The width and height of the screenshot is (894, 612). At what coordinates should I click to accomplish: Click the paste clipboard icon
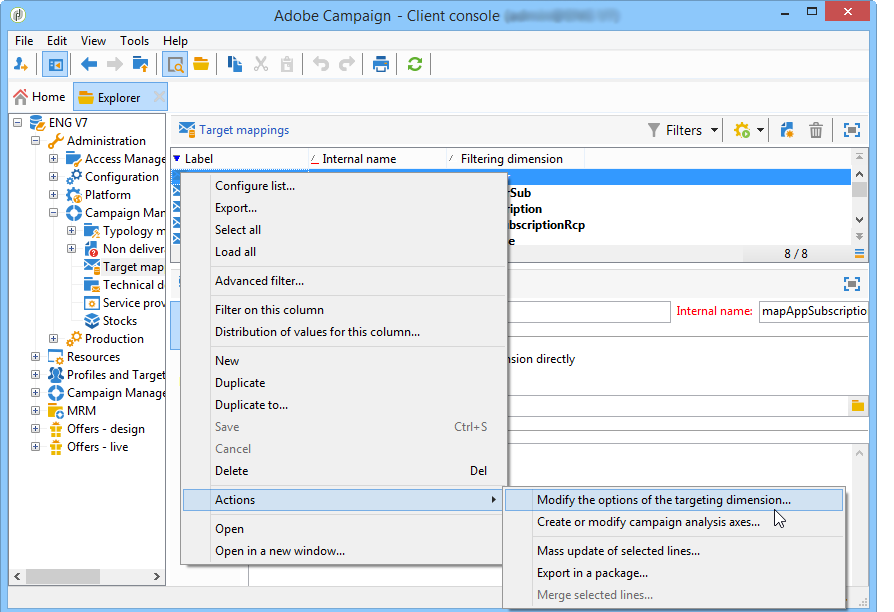[287, 64]
